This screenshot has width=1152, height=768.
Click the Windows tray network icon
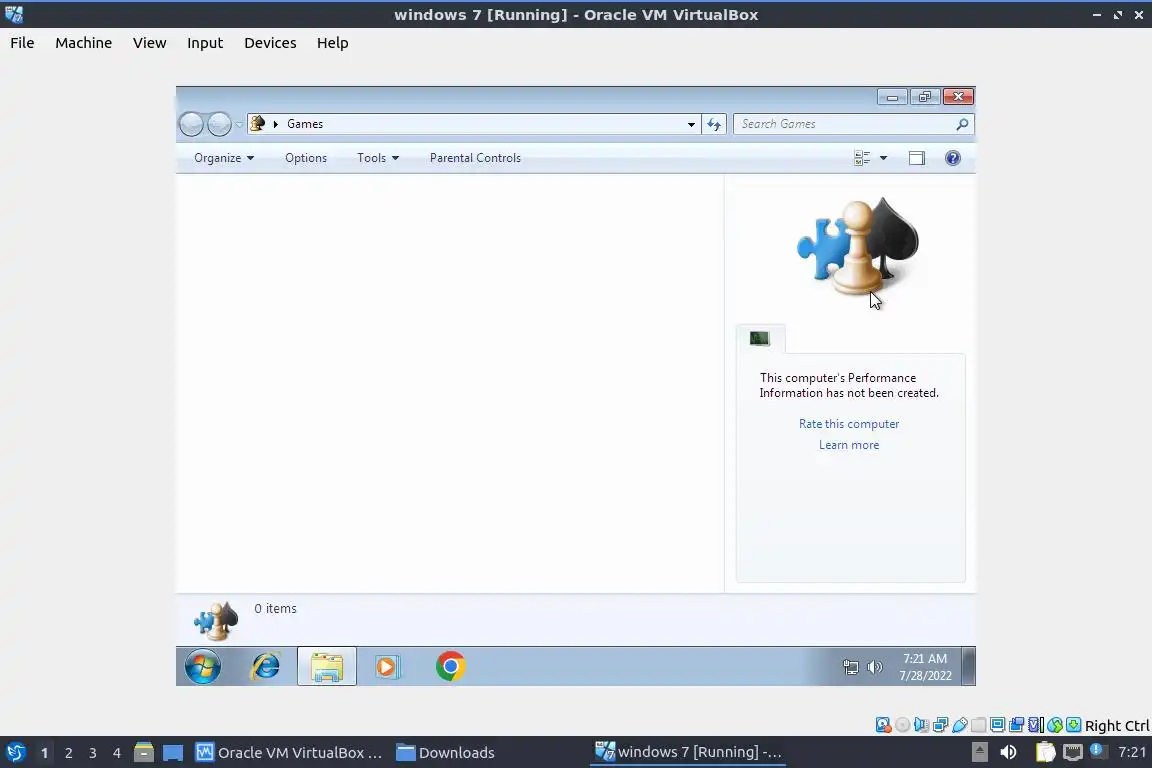pyautogui.click(x=850, y=667)
